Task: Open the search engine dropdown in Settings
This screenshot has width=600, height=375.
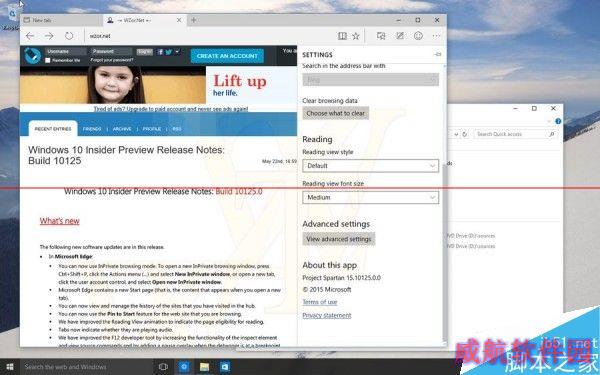Action: tap(370, 80)
